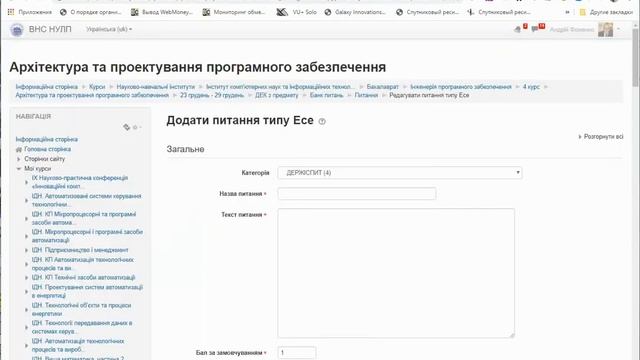Image resolution: width=640 pixels, height=360 pixels.
Task: Open the О порядке органи... bookmark
Action: tap(91, 12)
